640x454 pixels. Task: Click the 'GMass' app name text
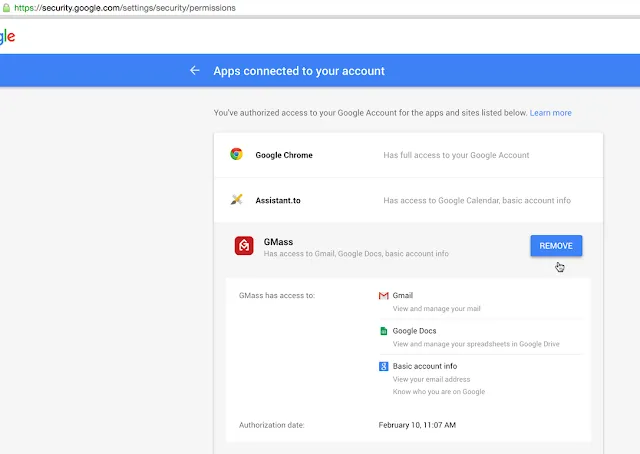coord(278,242)
